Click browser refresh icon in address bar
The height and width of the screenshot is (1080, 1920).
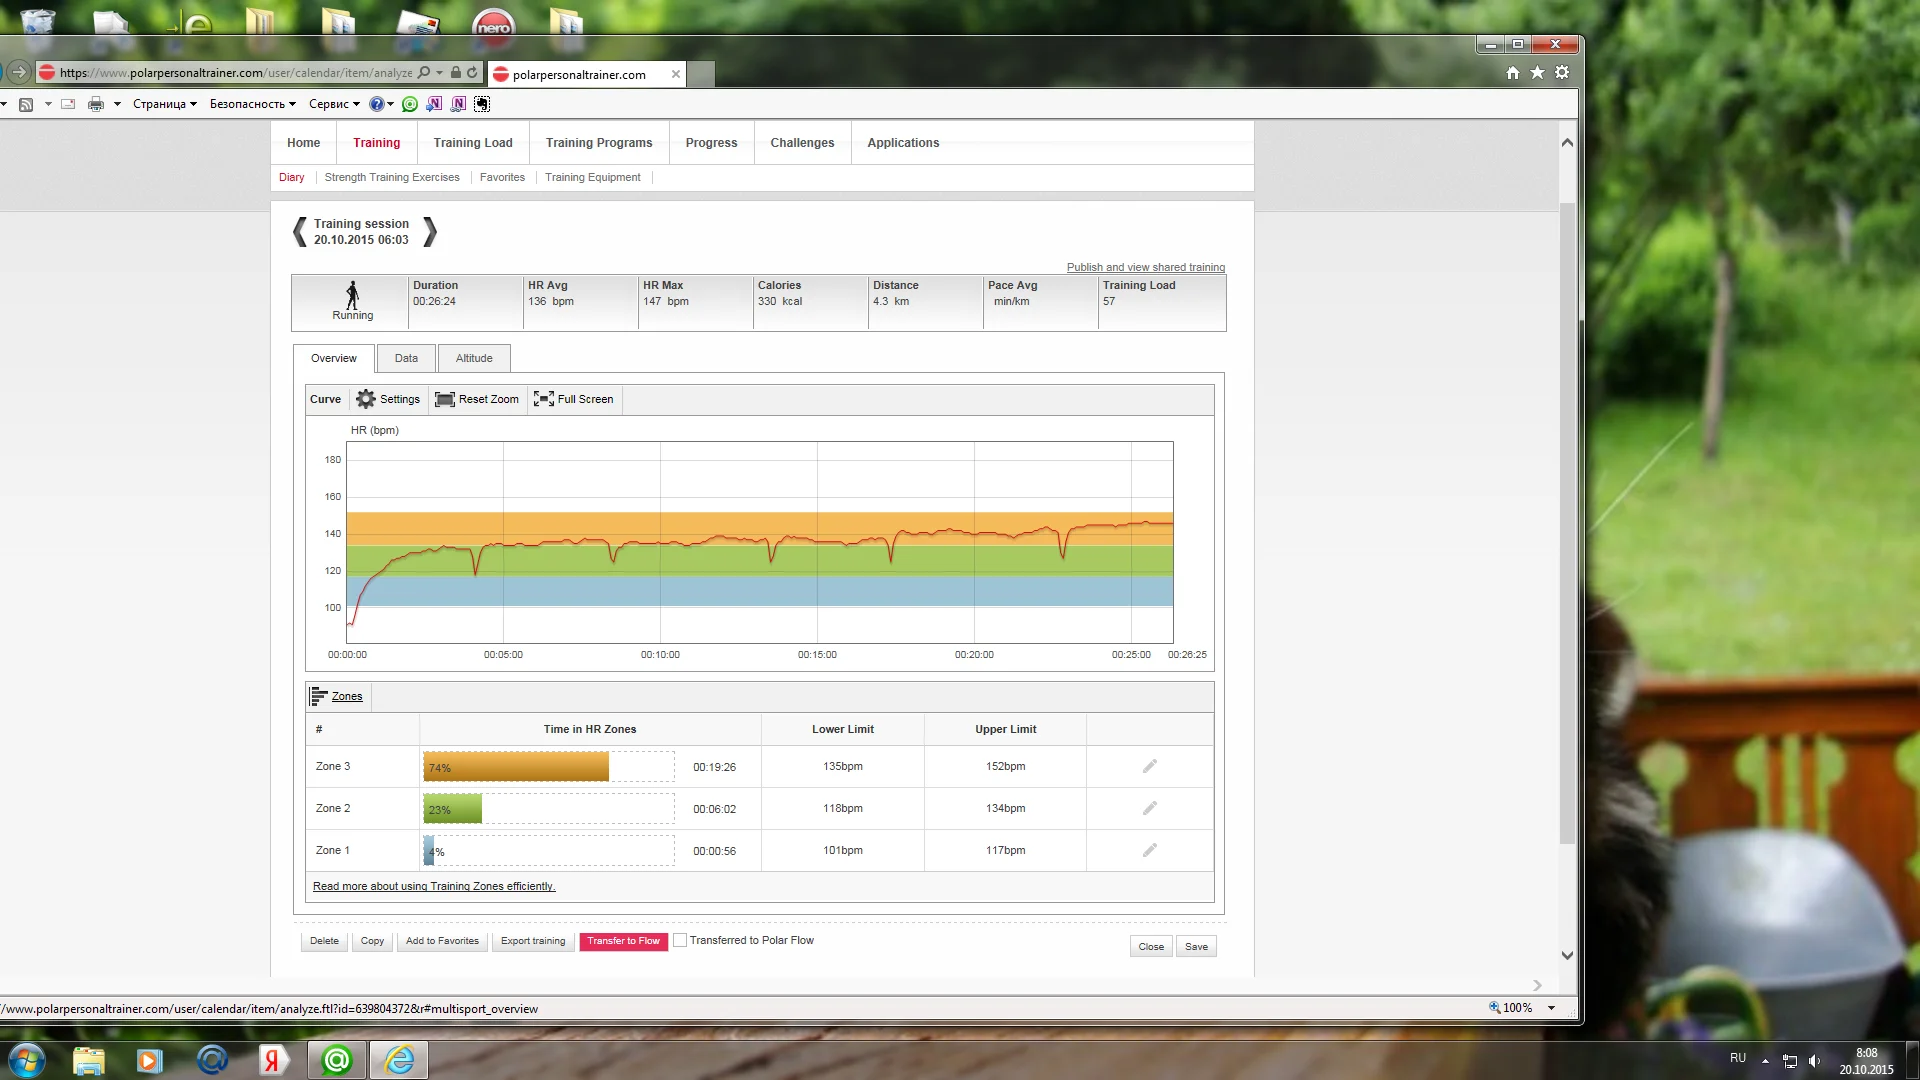point(472,73)
